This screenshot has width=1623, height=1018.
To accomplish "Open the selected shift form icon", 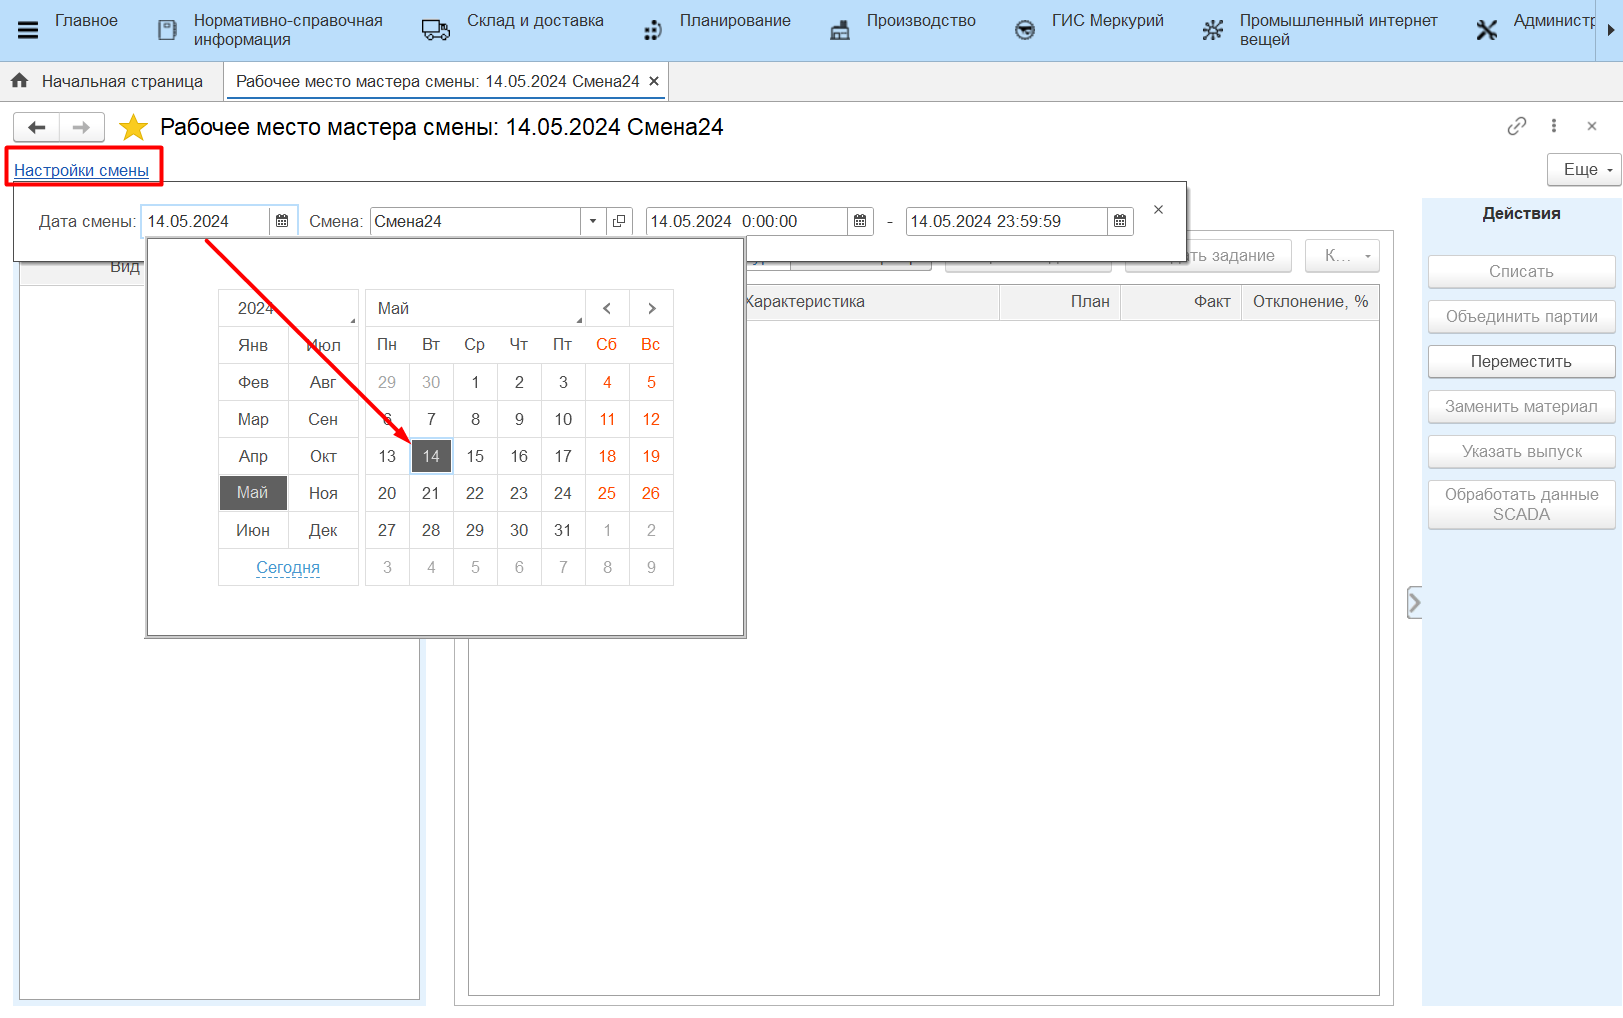I will 619,221.
